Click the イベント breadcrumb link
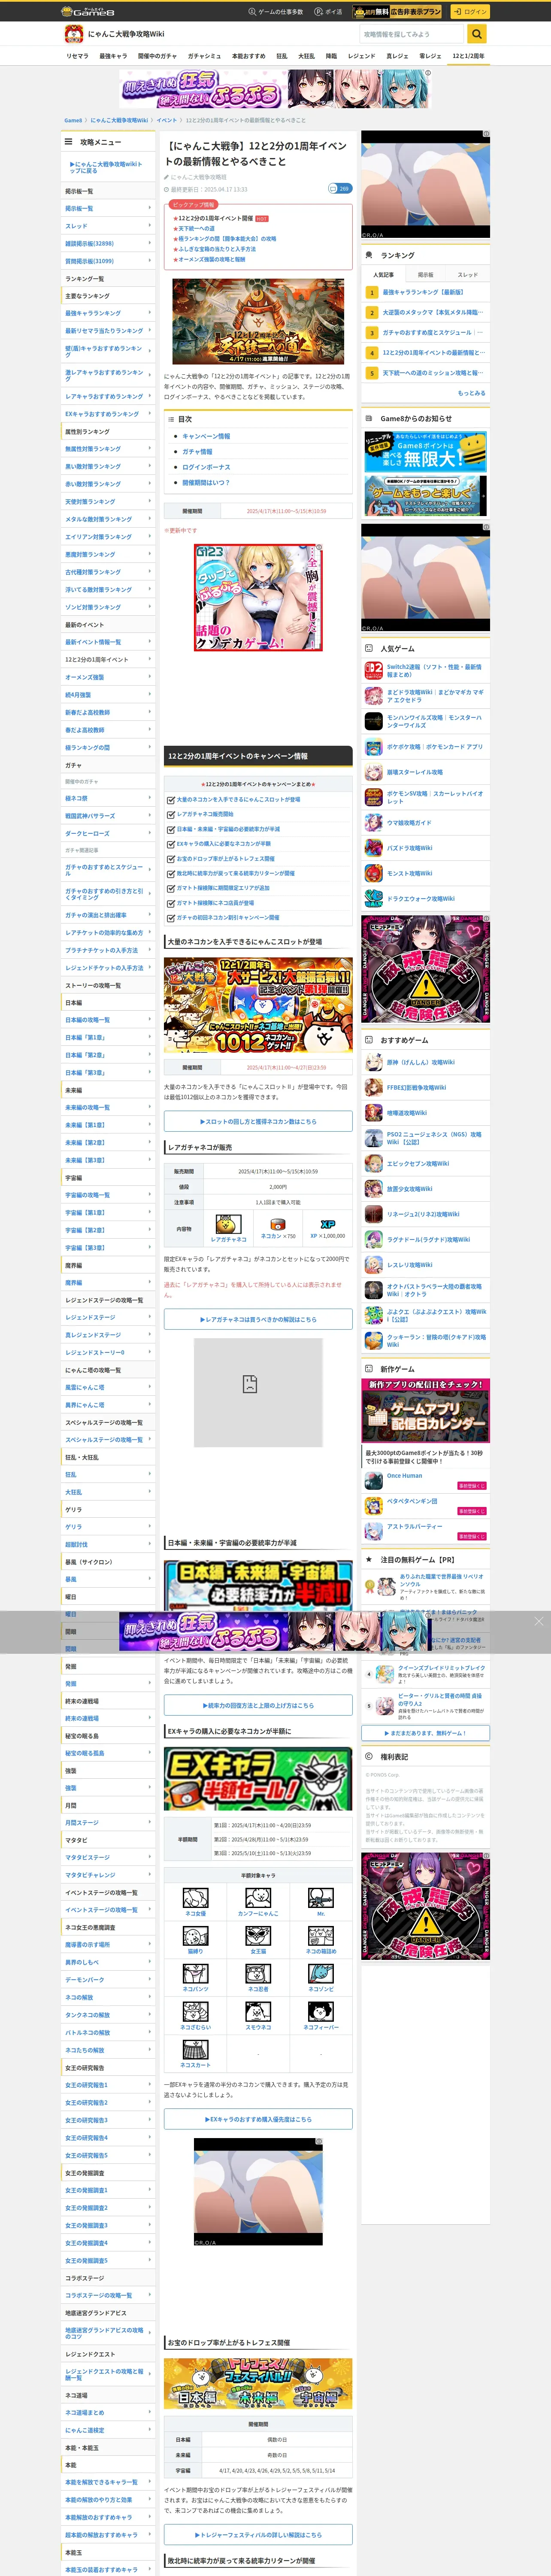This screenshot has width=551, height=2576. click(x=166, y=120)
